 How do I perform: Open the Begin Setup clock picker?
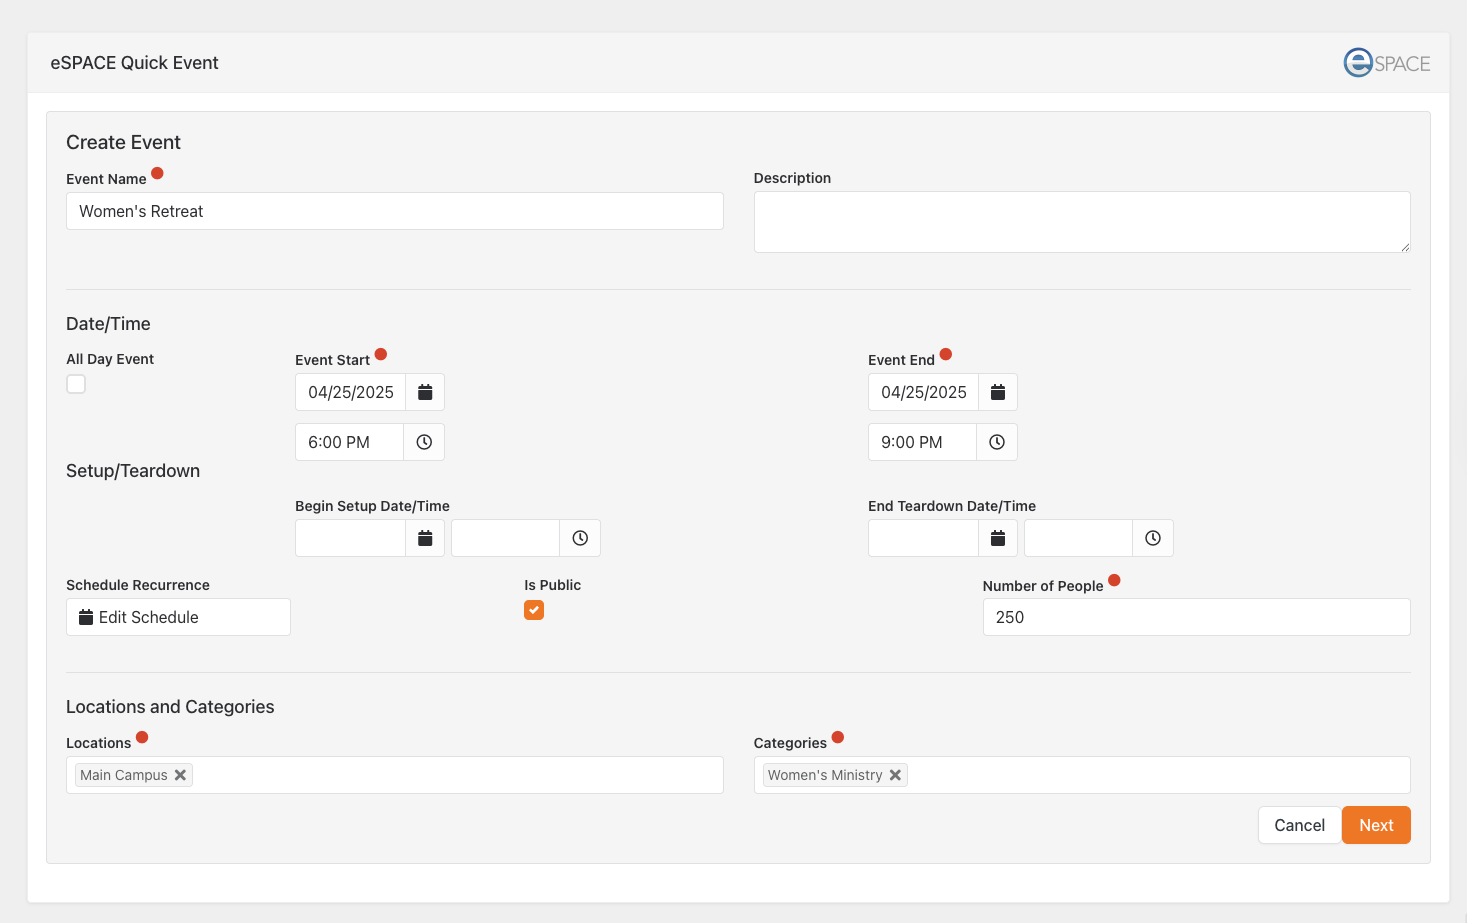(580, 538)
